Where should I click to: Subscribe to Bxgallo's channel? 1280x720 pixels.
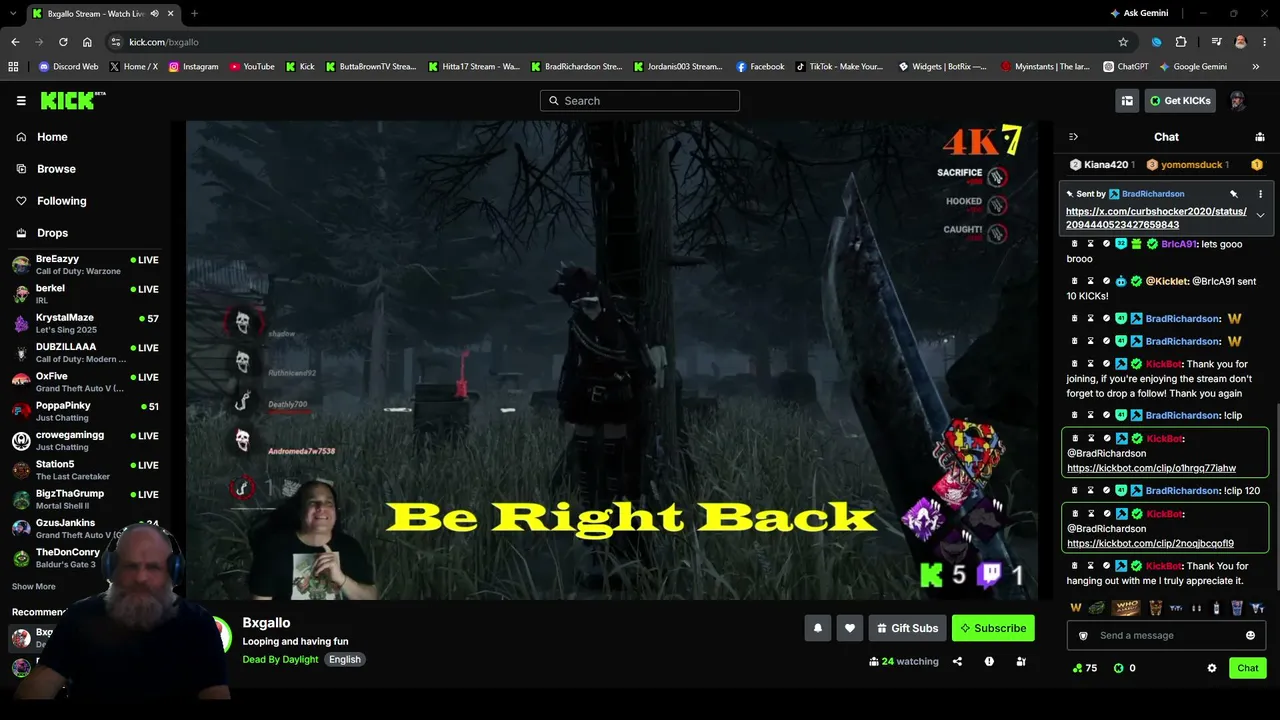(993, 628)
